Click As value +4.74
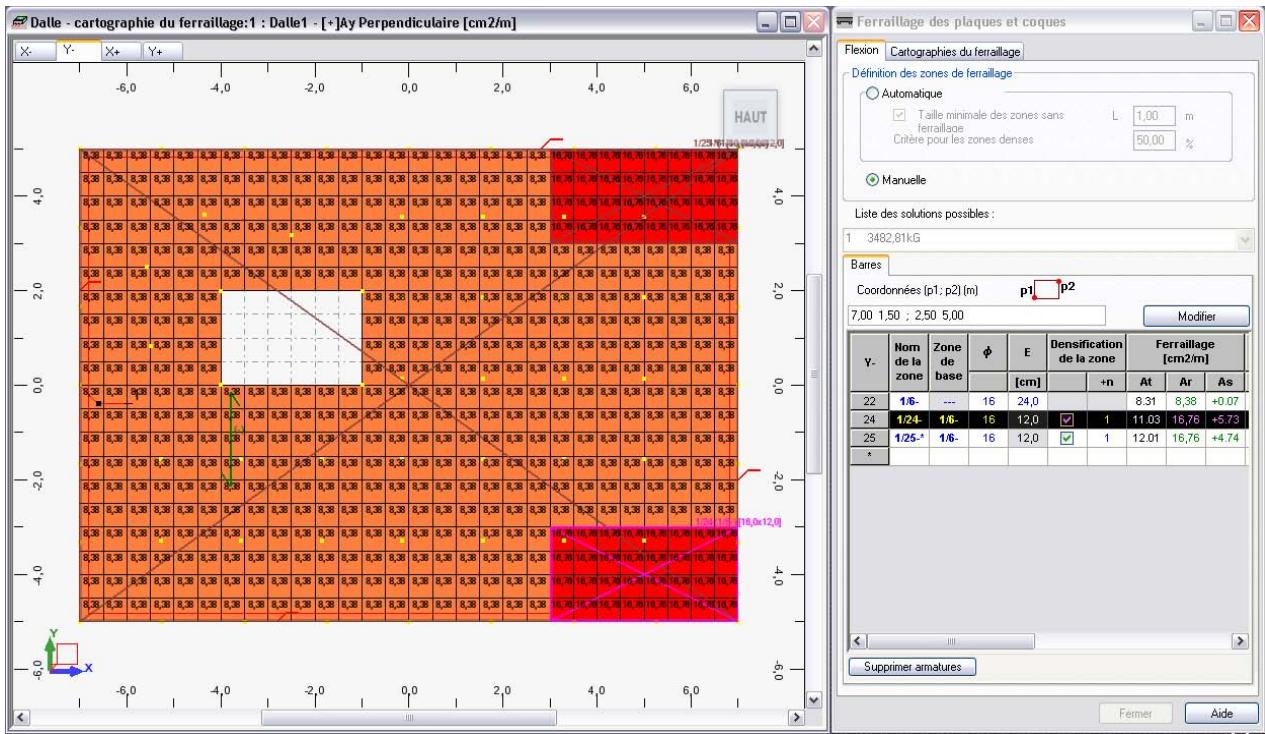The width and height of the screenshot is (1265, 734). click(1225, 438)
